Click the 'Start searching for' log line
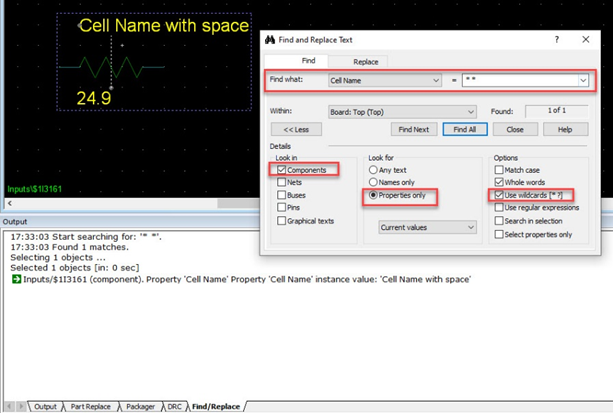This screenshot has width=613, height=413. [x=86, y=237]
